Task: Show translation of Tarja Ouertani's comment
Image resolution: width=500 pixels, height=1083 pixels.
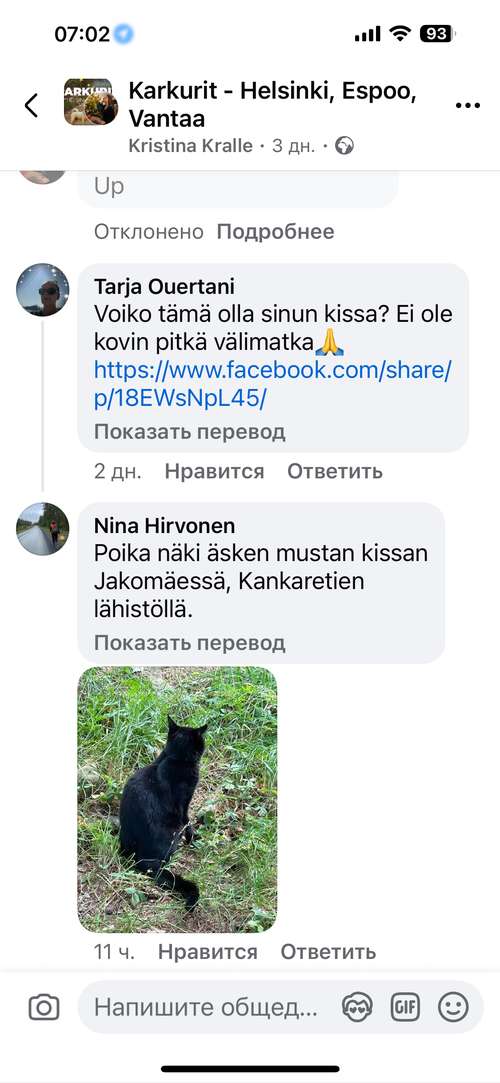Action: 190,432
